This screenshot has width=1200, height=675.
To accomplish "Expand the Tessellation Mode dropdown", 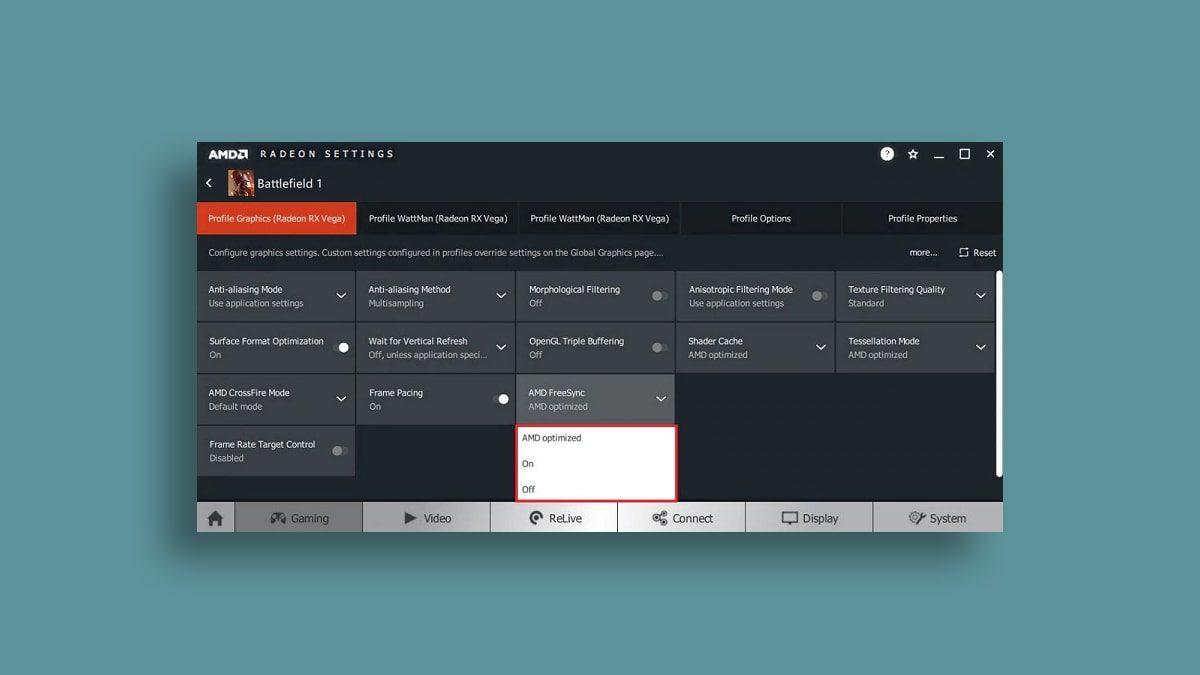I will pos(980,348).
